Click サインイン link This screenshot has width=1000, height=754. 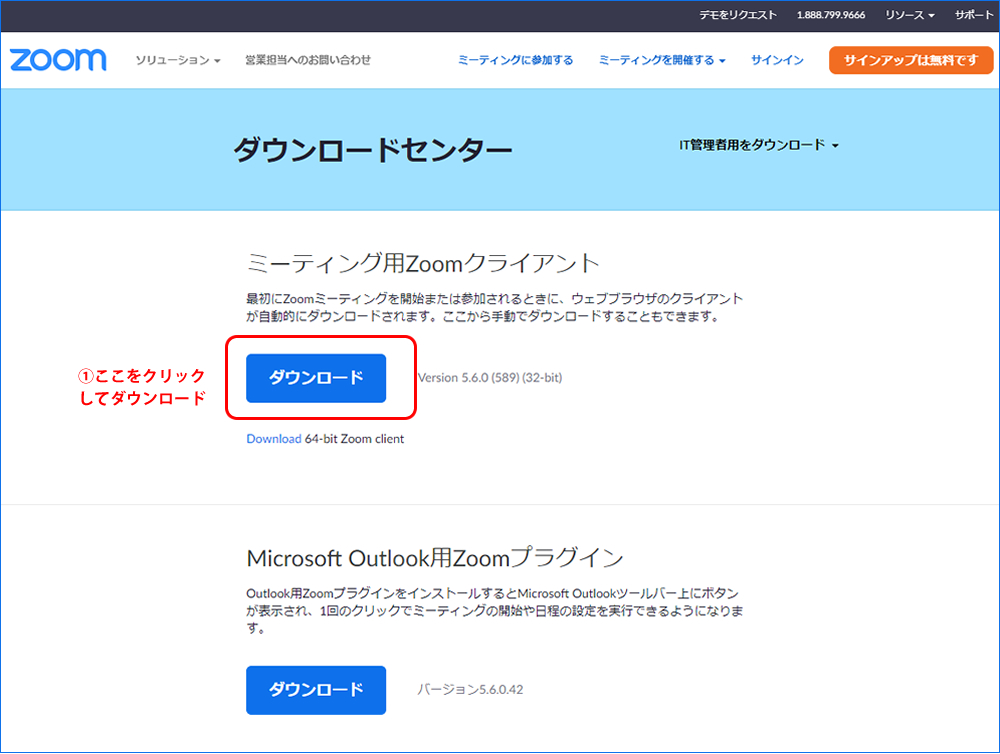(777, 60)
